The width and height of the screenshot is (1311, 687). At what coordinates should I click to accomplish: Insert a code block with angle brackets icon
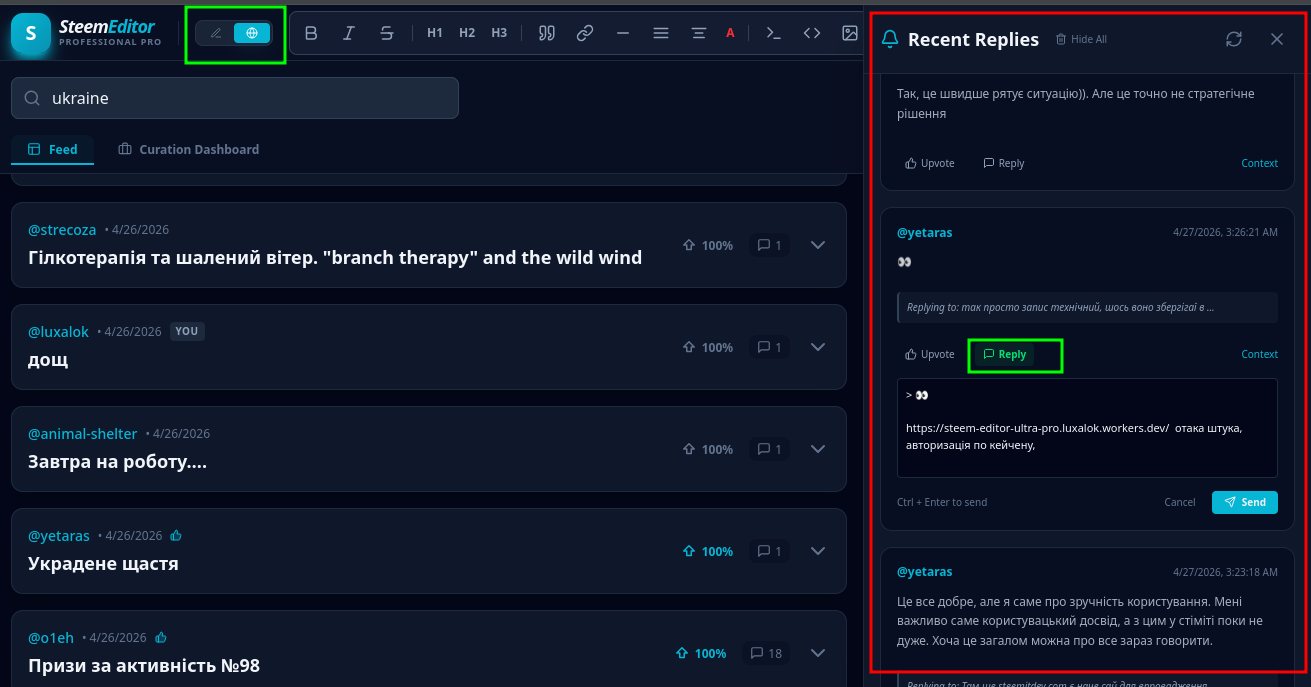click(x=812, y=33)
